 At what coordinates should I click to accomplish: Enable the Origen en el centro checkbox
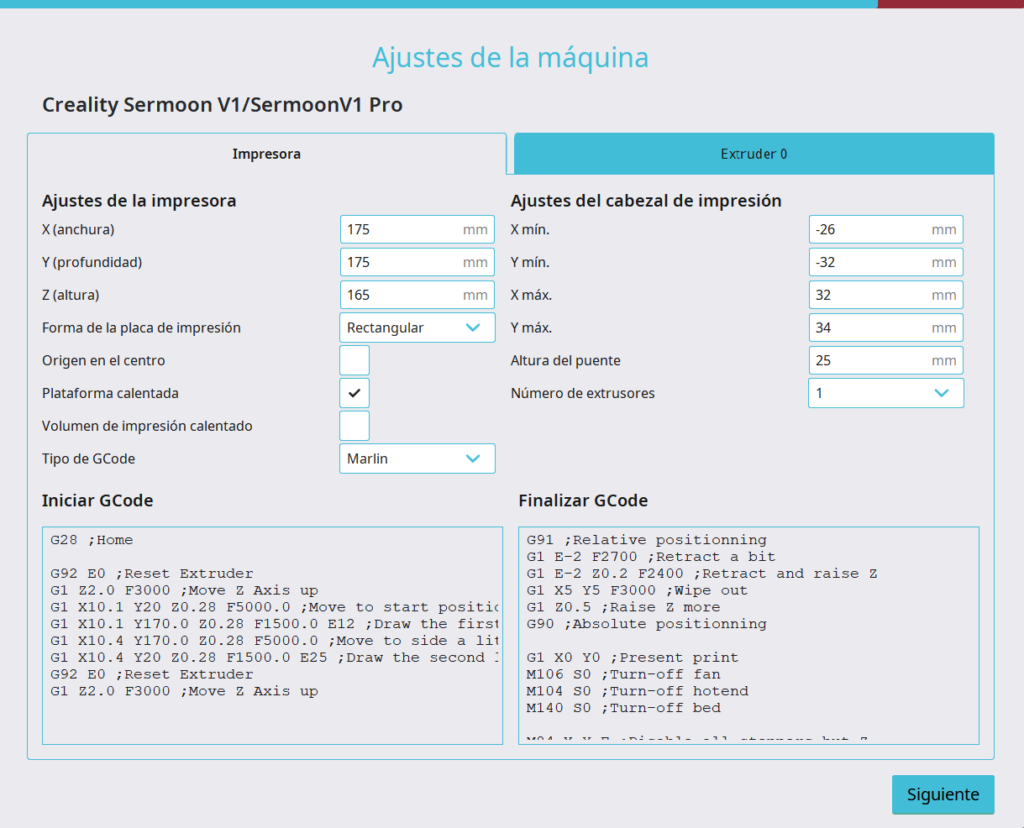(355, 360)
